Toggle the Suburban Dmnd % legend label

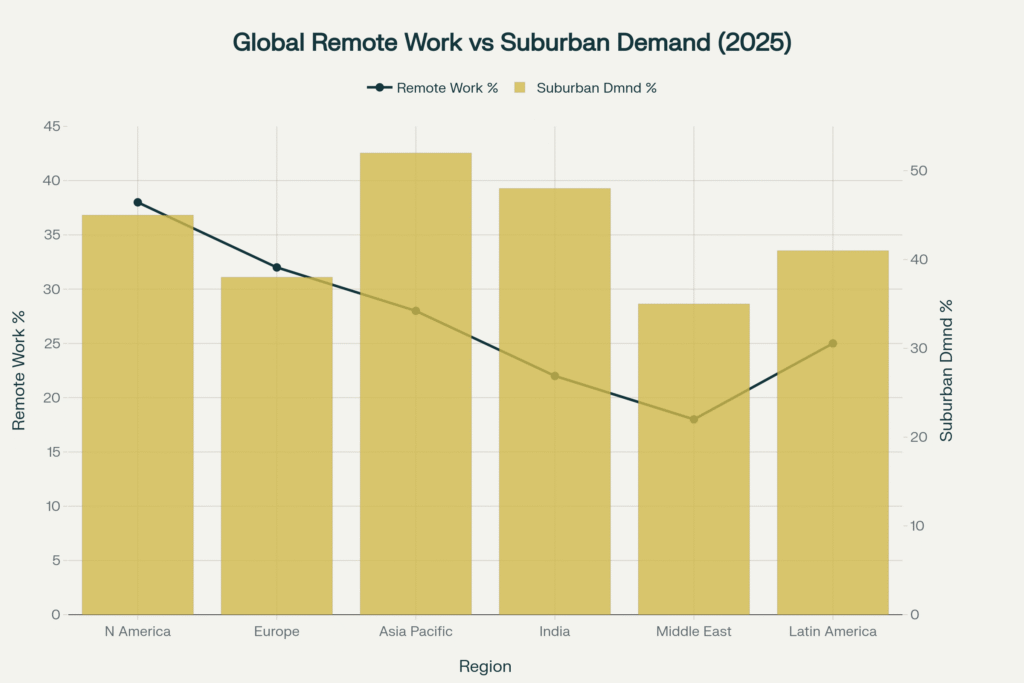point(596,88)
